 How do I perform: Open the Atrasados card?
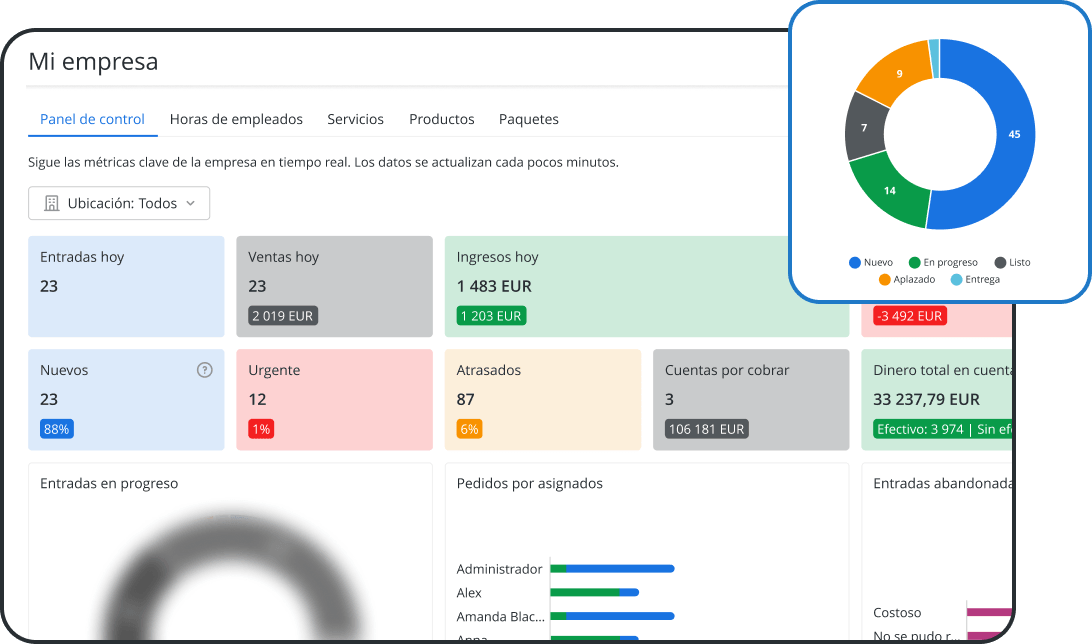pos(543,400)
